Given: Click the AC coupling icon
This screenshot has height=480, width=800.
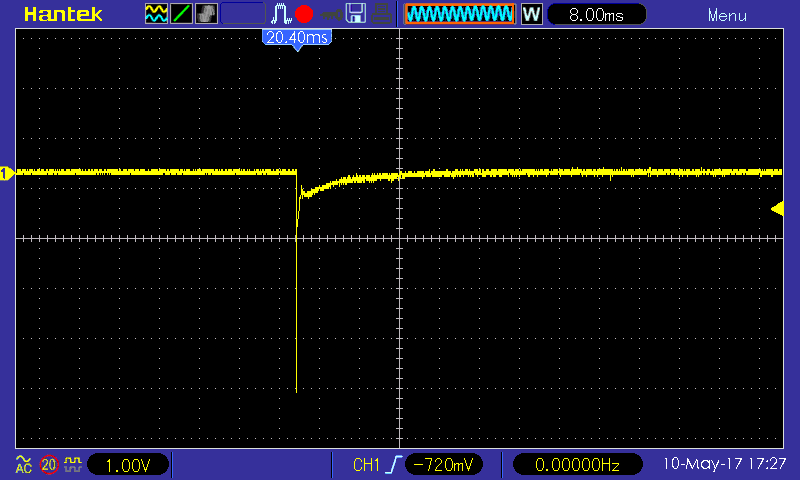Looking at the screenshot, I should (x=23, y=464).
